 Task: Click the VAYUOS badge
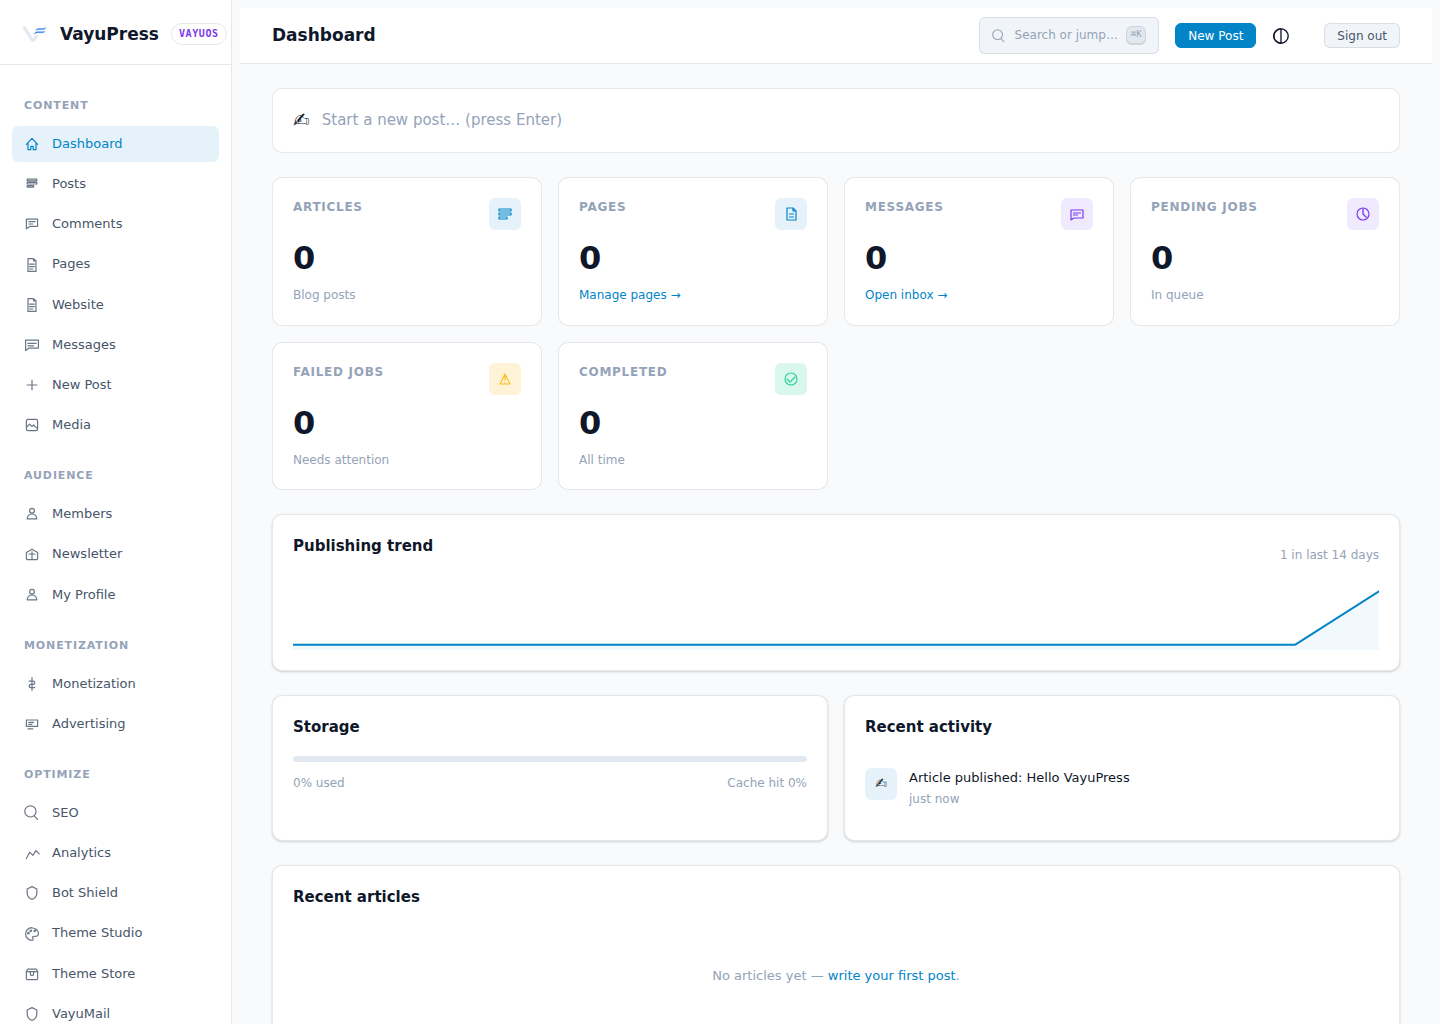(198, 33)
